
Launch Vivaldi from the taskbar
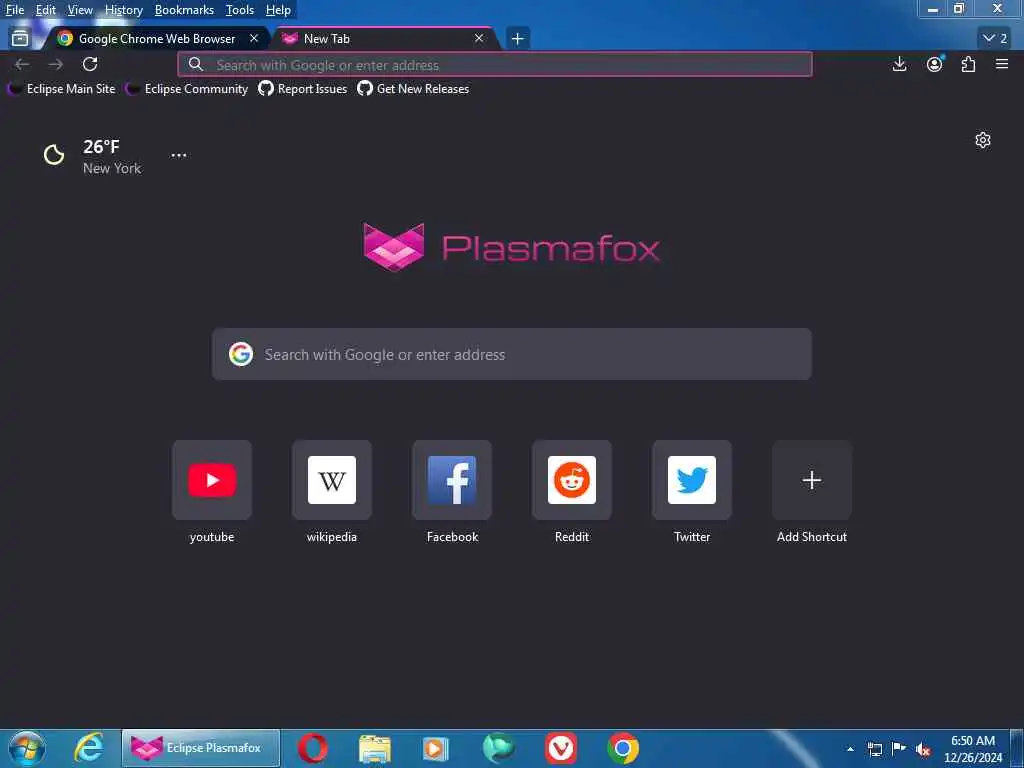[561, 748]
